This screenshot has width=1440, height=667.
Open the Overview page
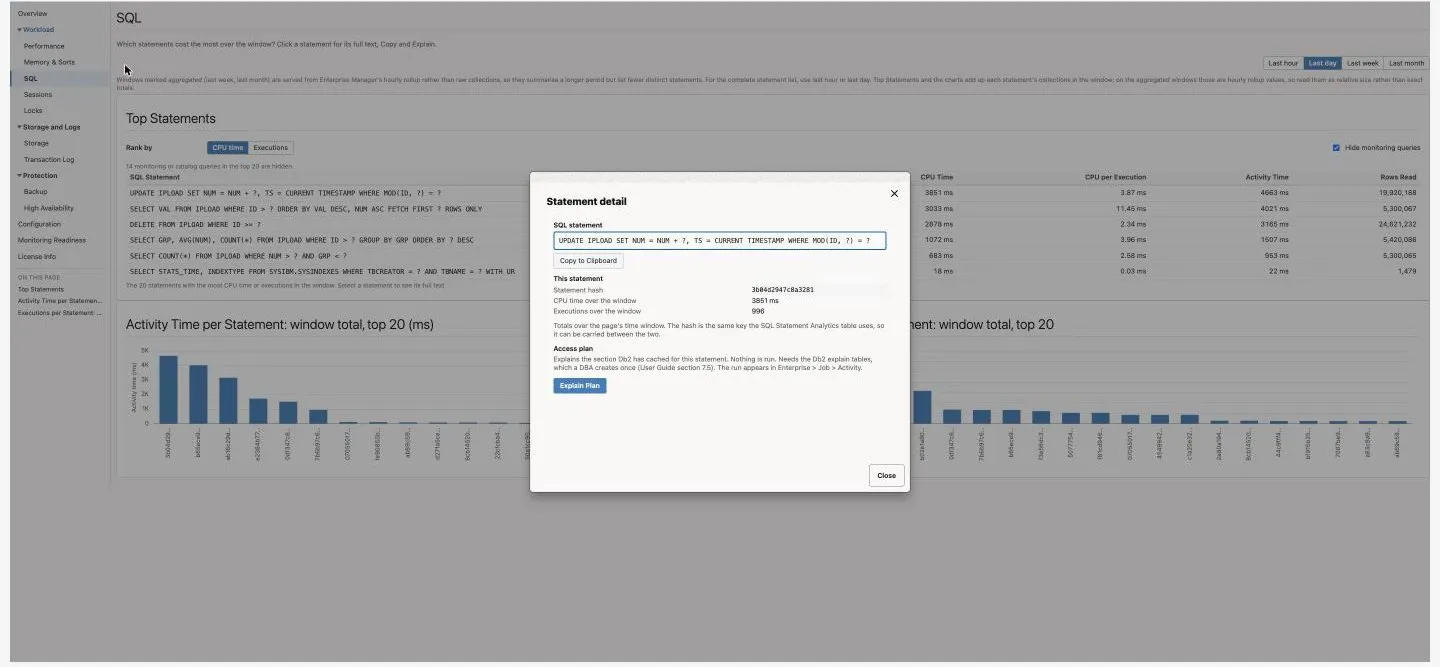pyautogui.click(x=32, y=13)
